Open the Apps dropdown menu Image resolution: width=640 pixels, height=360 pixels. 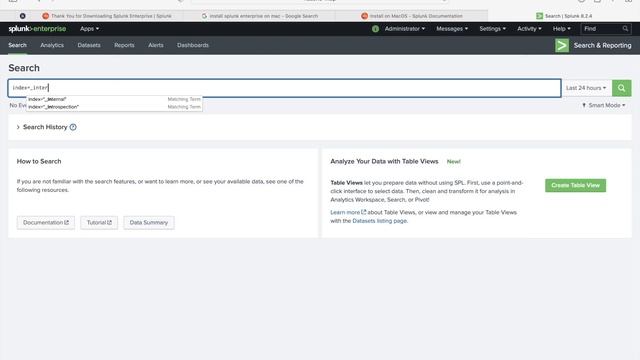[x=89, y=29]
